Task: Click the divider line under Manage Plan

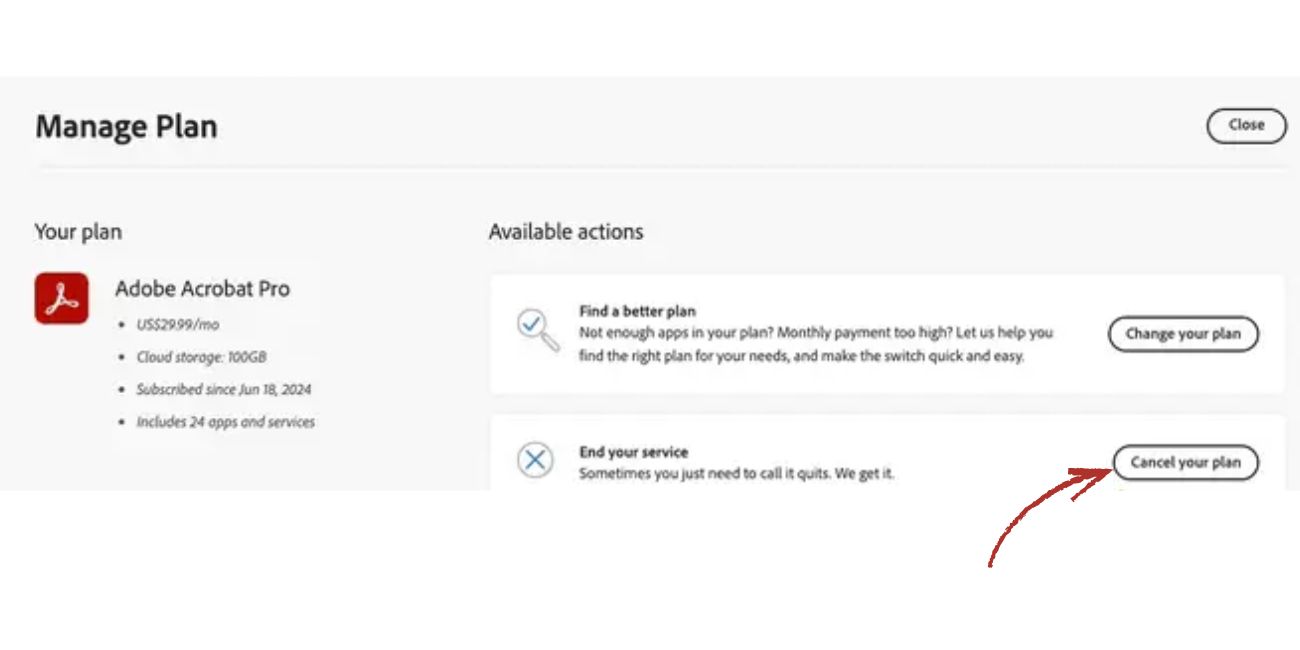Action: (660, 167)
